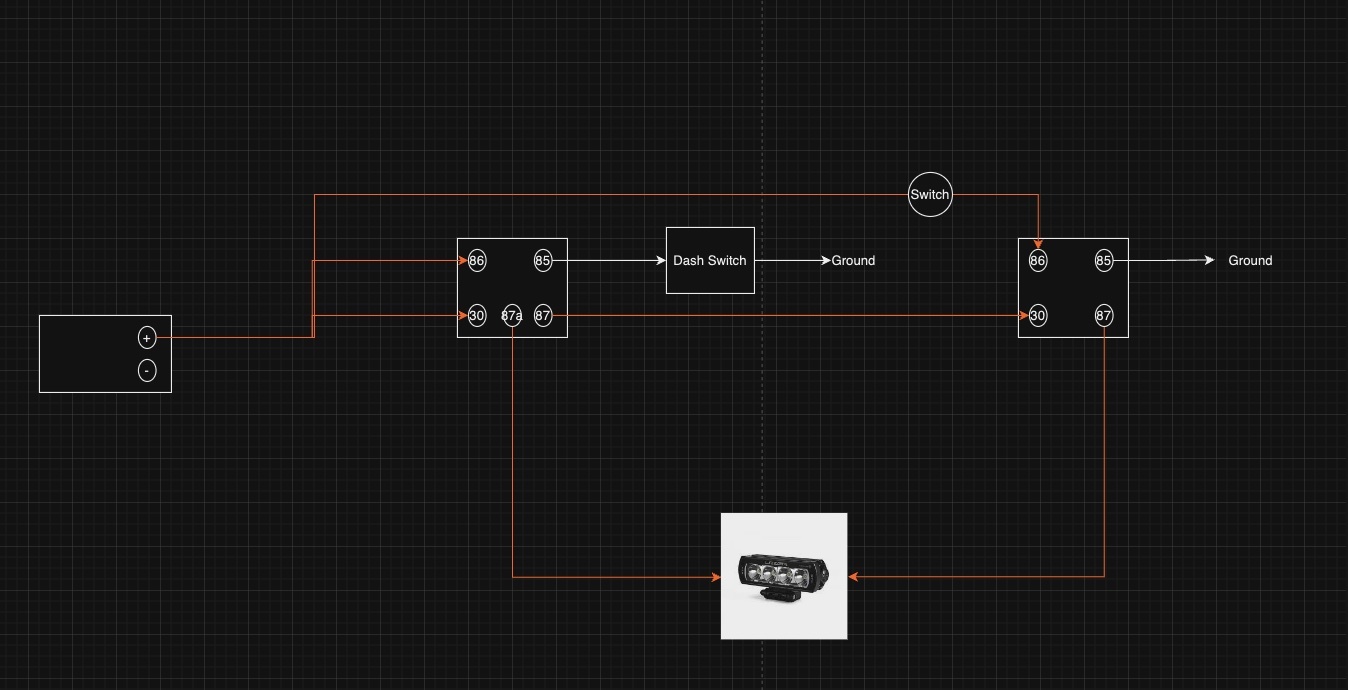Viewport: 1348px width, 690px height.
Task: Click the Ground label after Dash Switch
Action: [x=853, y=261]
